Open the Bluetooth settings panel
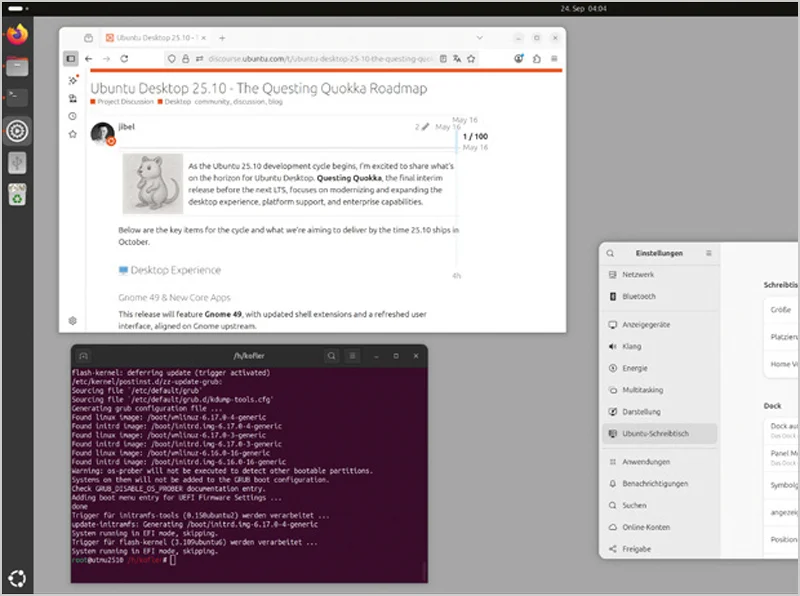Image resolution: width=800 pixels, height=596 pixels. (x=639, y=297)
